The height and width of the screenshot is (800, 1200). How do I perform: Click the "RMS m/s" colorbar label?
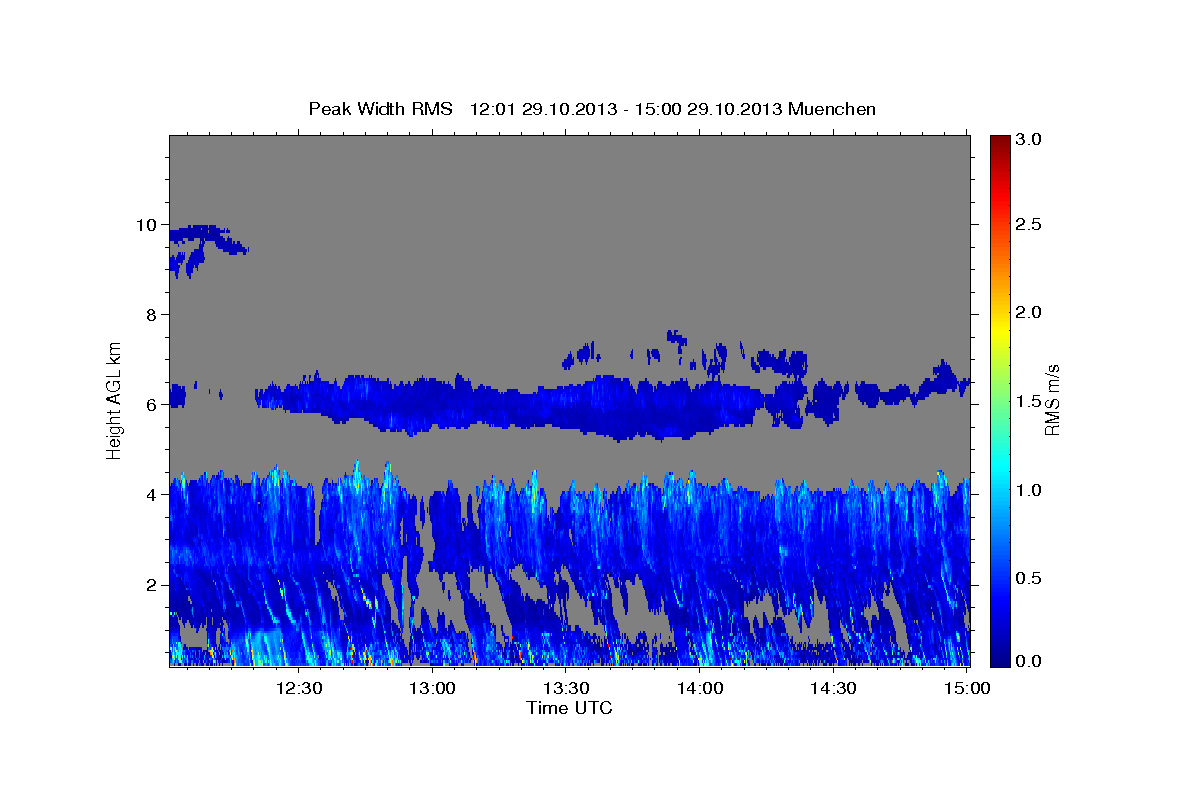coord(1052,399)
